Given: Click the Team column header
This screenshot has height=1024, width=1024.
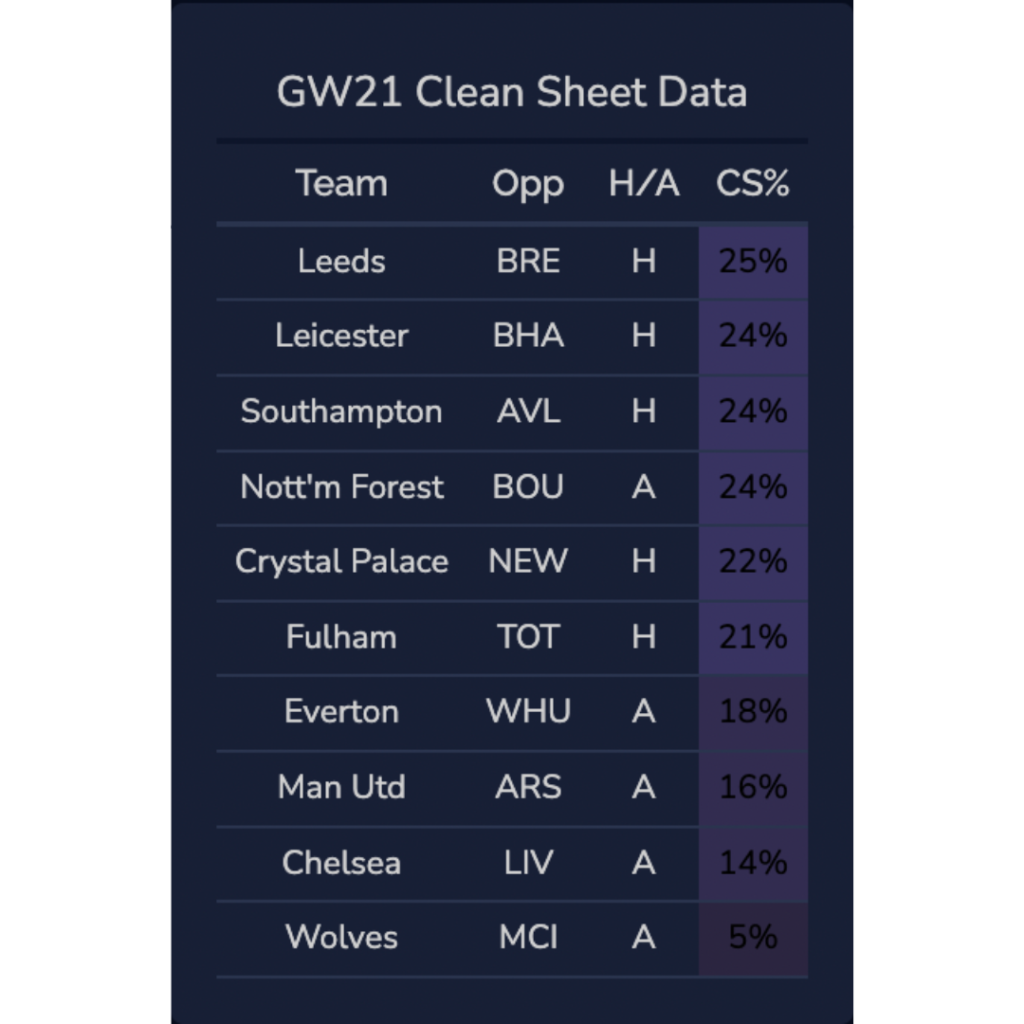Looking at the screenshot, I should click(341, 184).
